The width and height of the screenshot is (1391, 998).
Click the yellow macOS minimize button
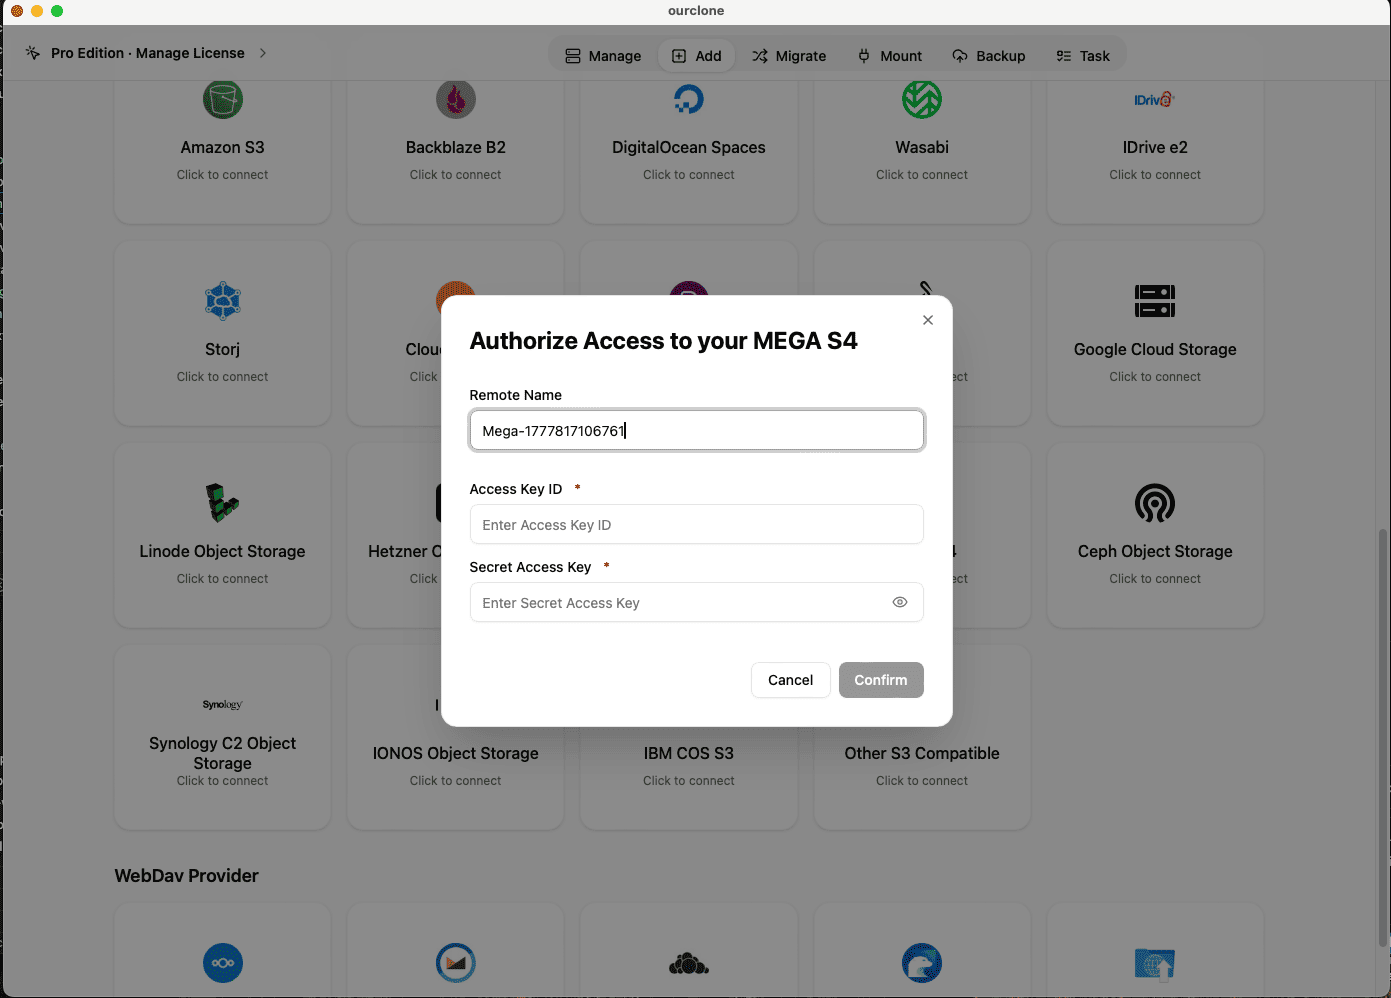tap(37, 11)
